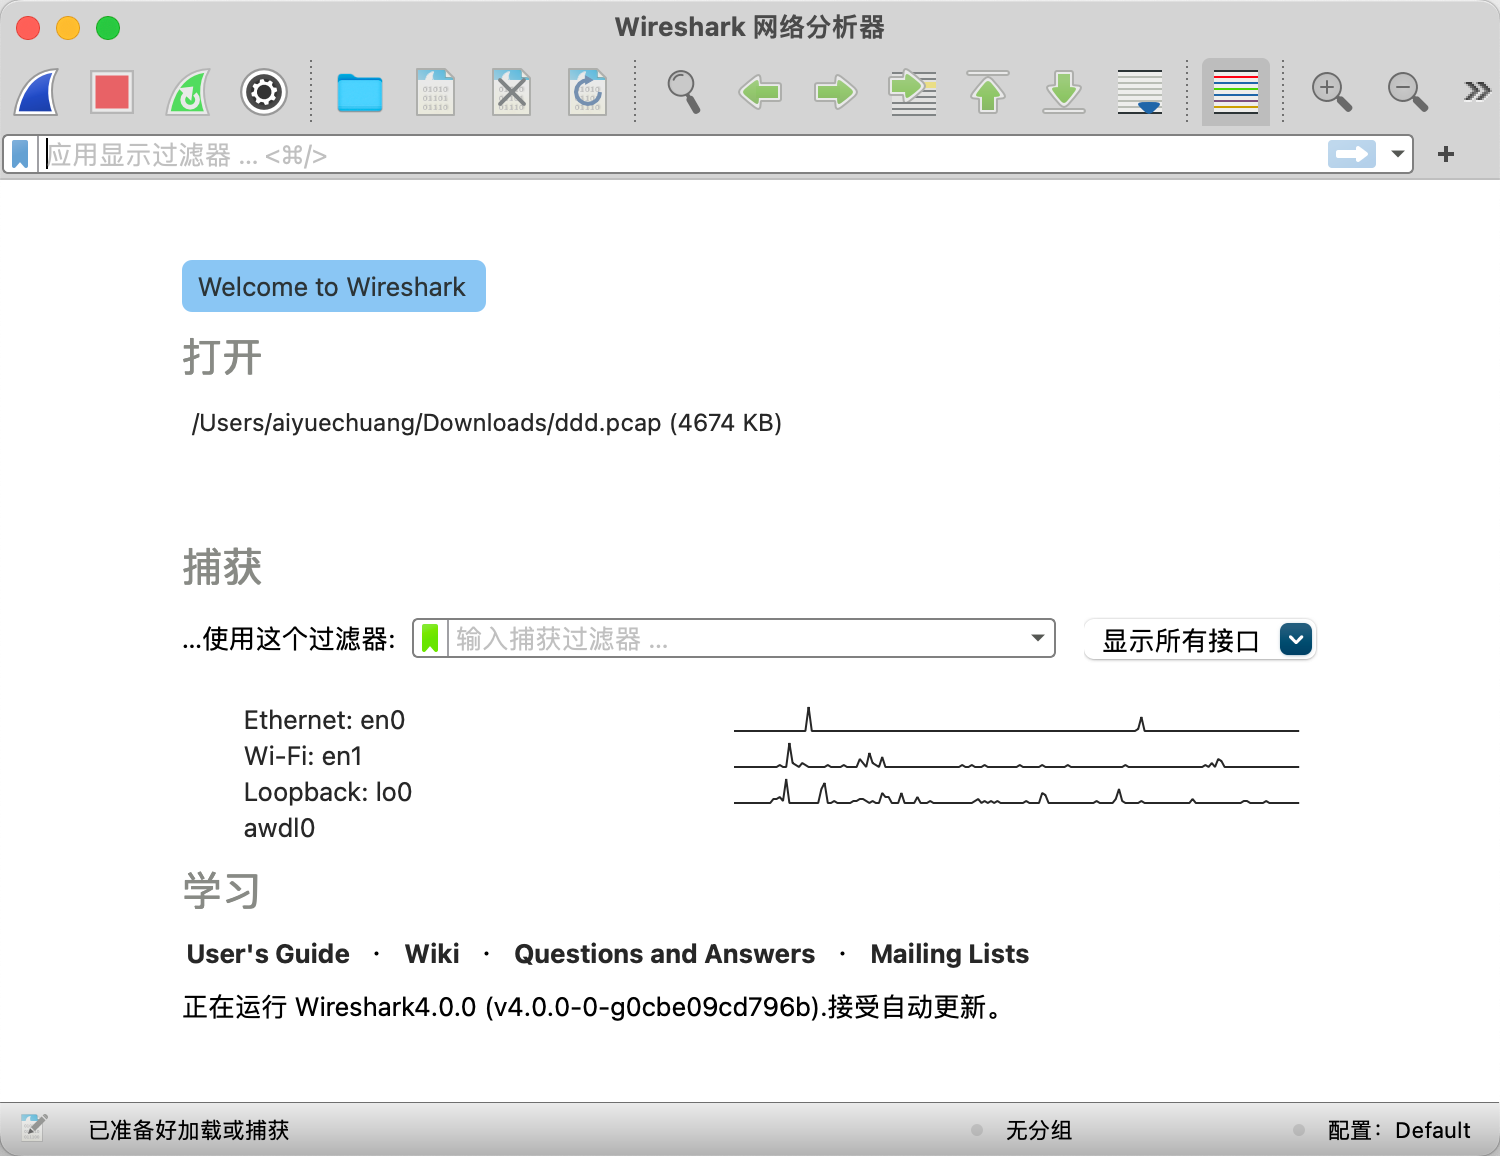
Task: Expand the toolbar overflow chevron
Action: click(1477, 92)
